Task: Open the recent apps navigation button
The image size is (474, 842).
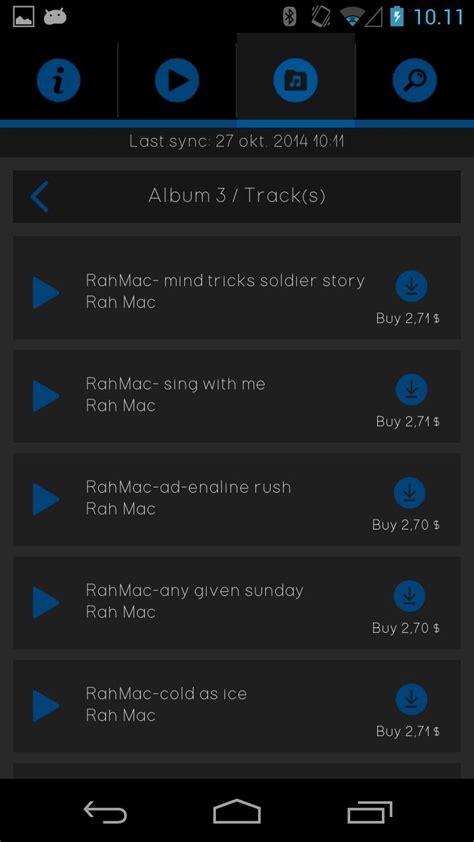Action: pos(369,811)
